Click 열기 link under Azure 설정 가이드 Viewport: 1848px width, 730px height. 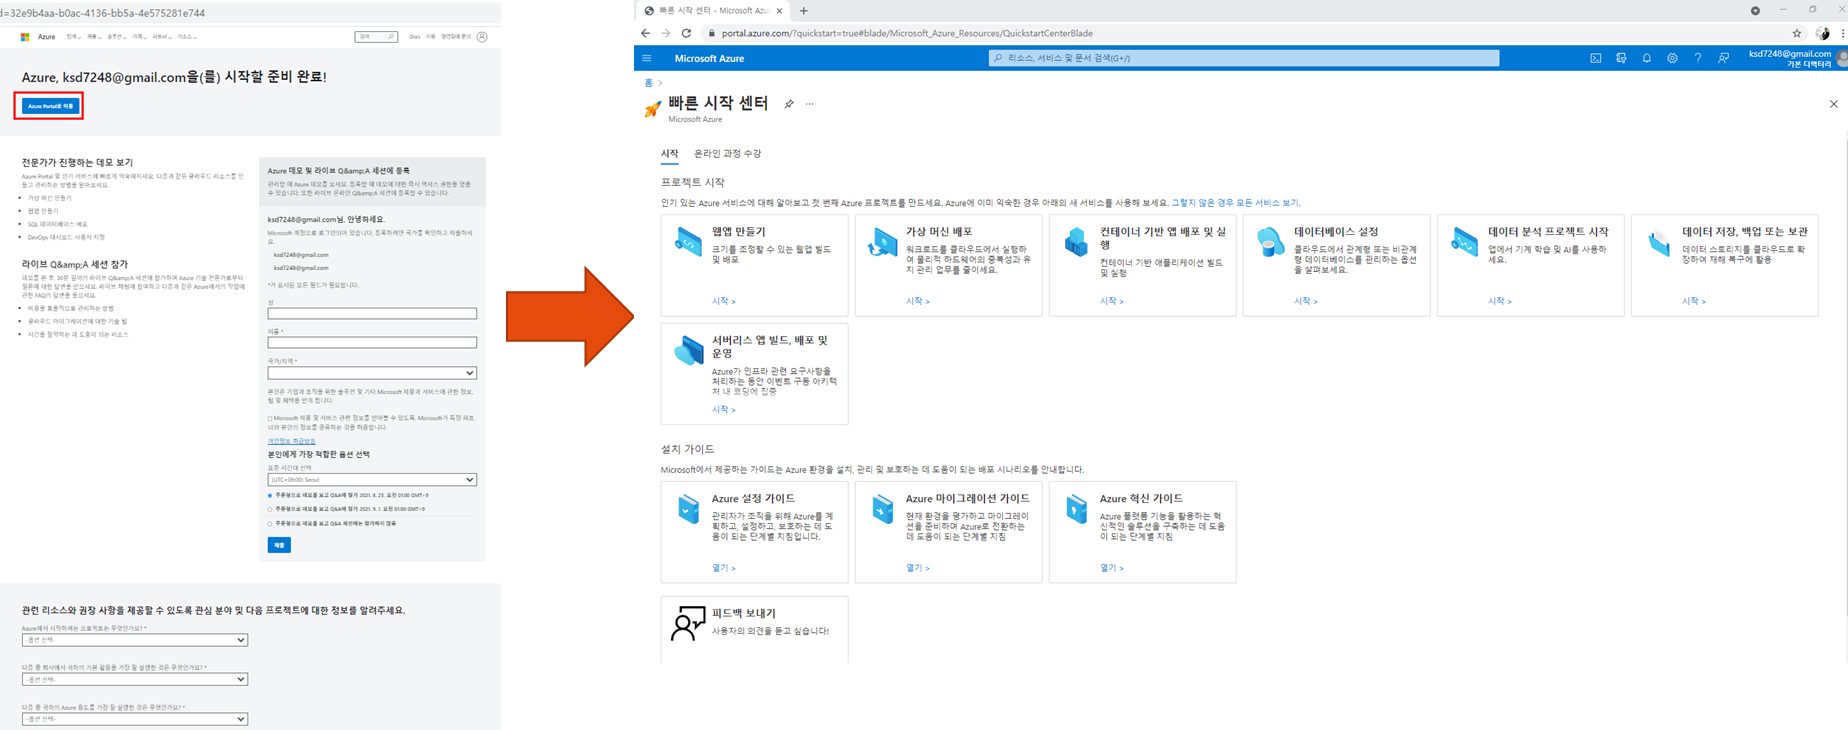tap(723, 568)
